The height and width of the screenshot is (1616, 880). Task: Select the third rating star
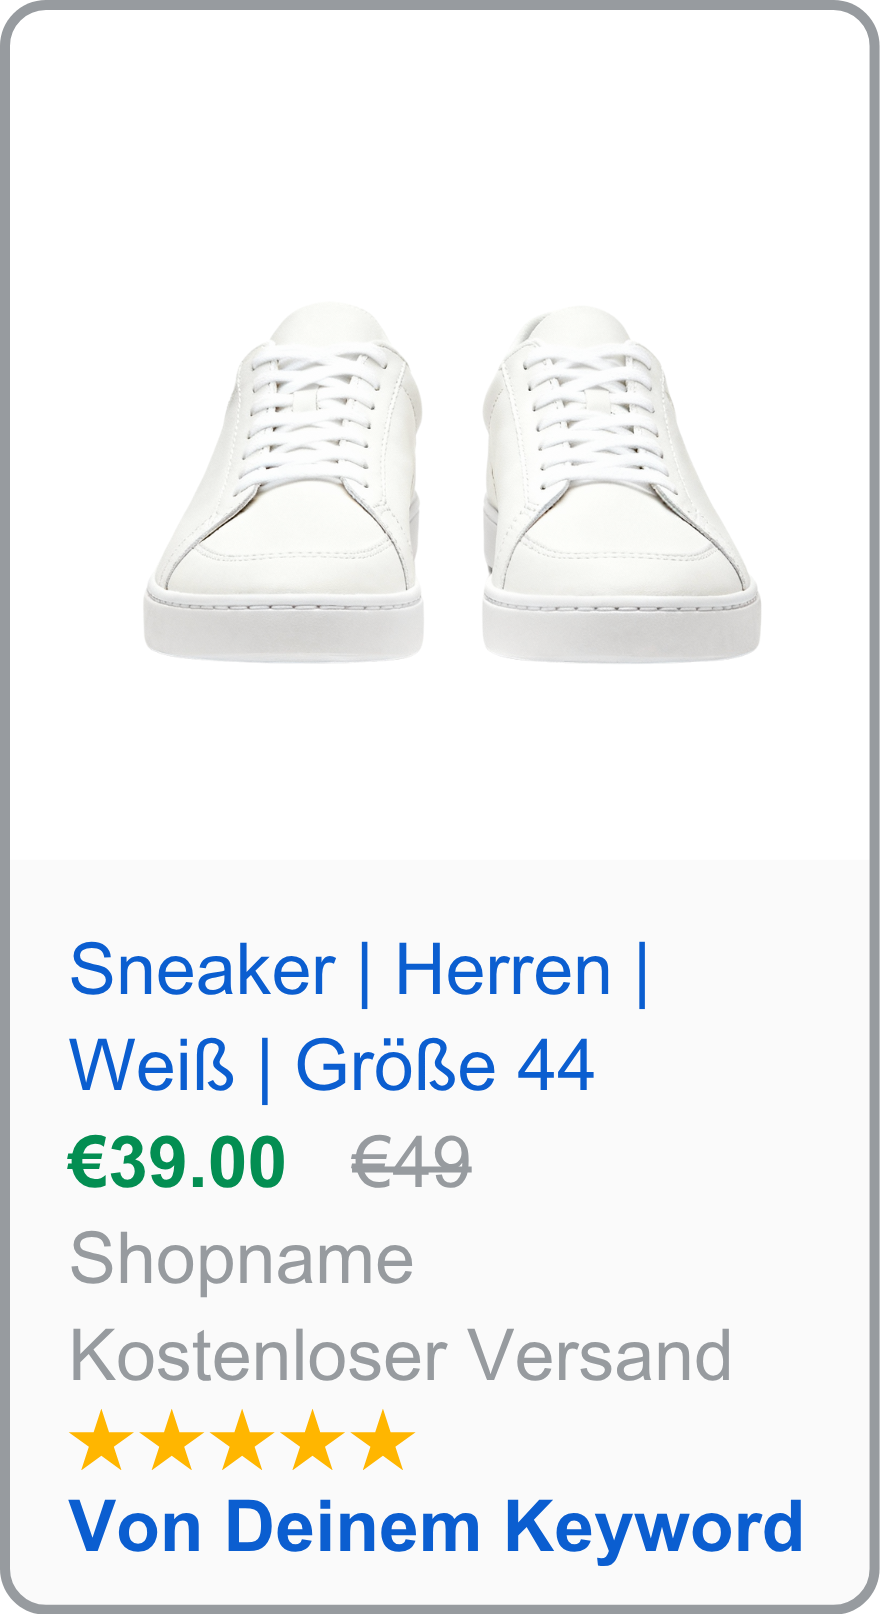tap(242, 1441)
